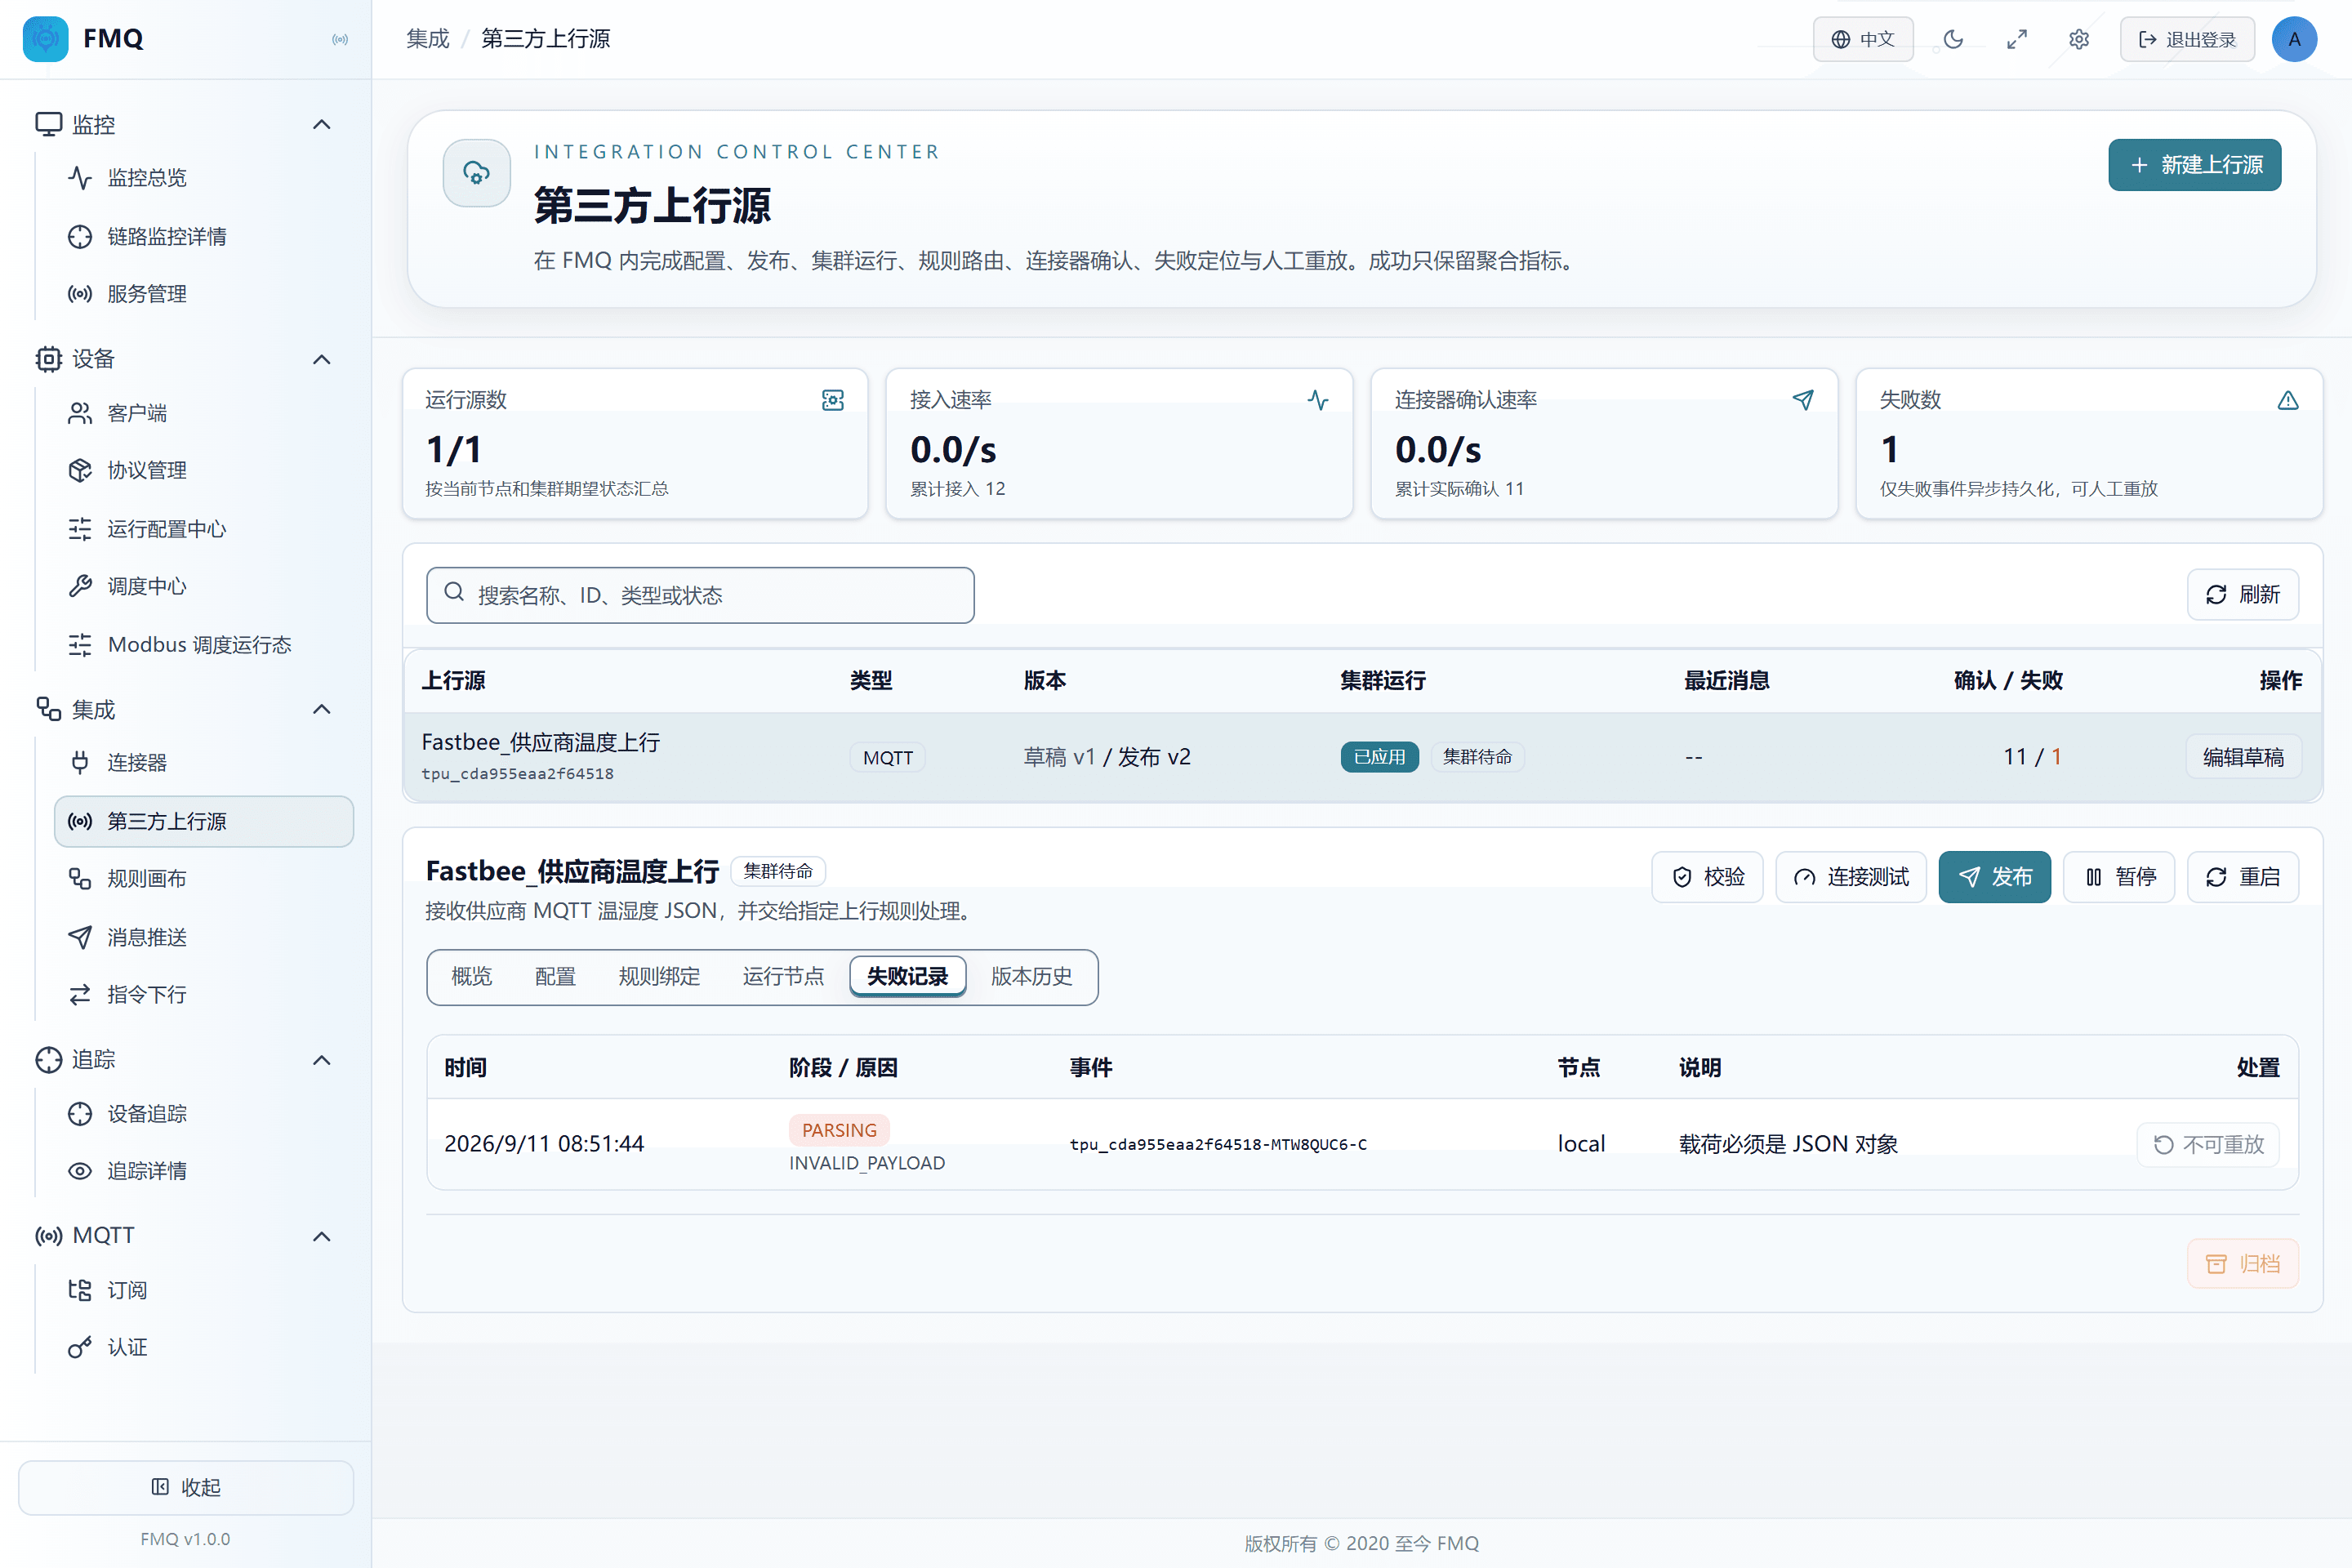Restart the source with 重启
The height and width of the screenshot is (1568, 2352).
[2243, 877]
